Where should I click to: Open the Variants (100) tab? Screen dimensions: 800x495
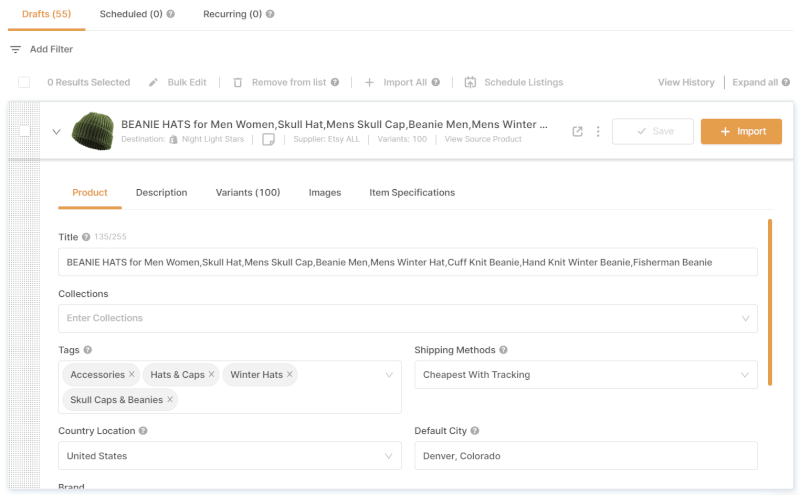pyautogui.click(x=248, y=193)
